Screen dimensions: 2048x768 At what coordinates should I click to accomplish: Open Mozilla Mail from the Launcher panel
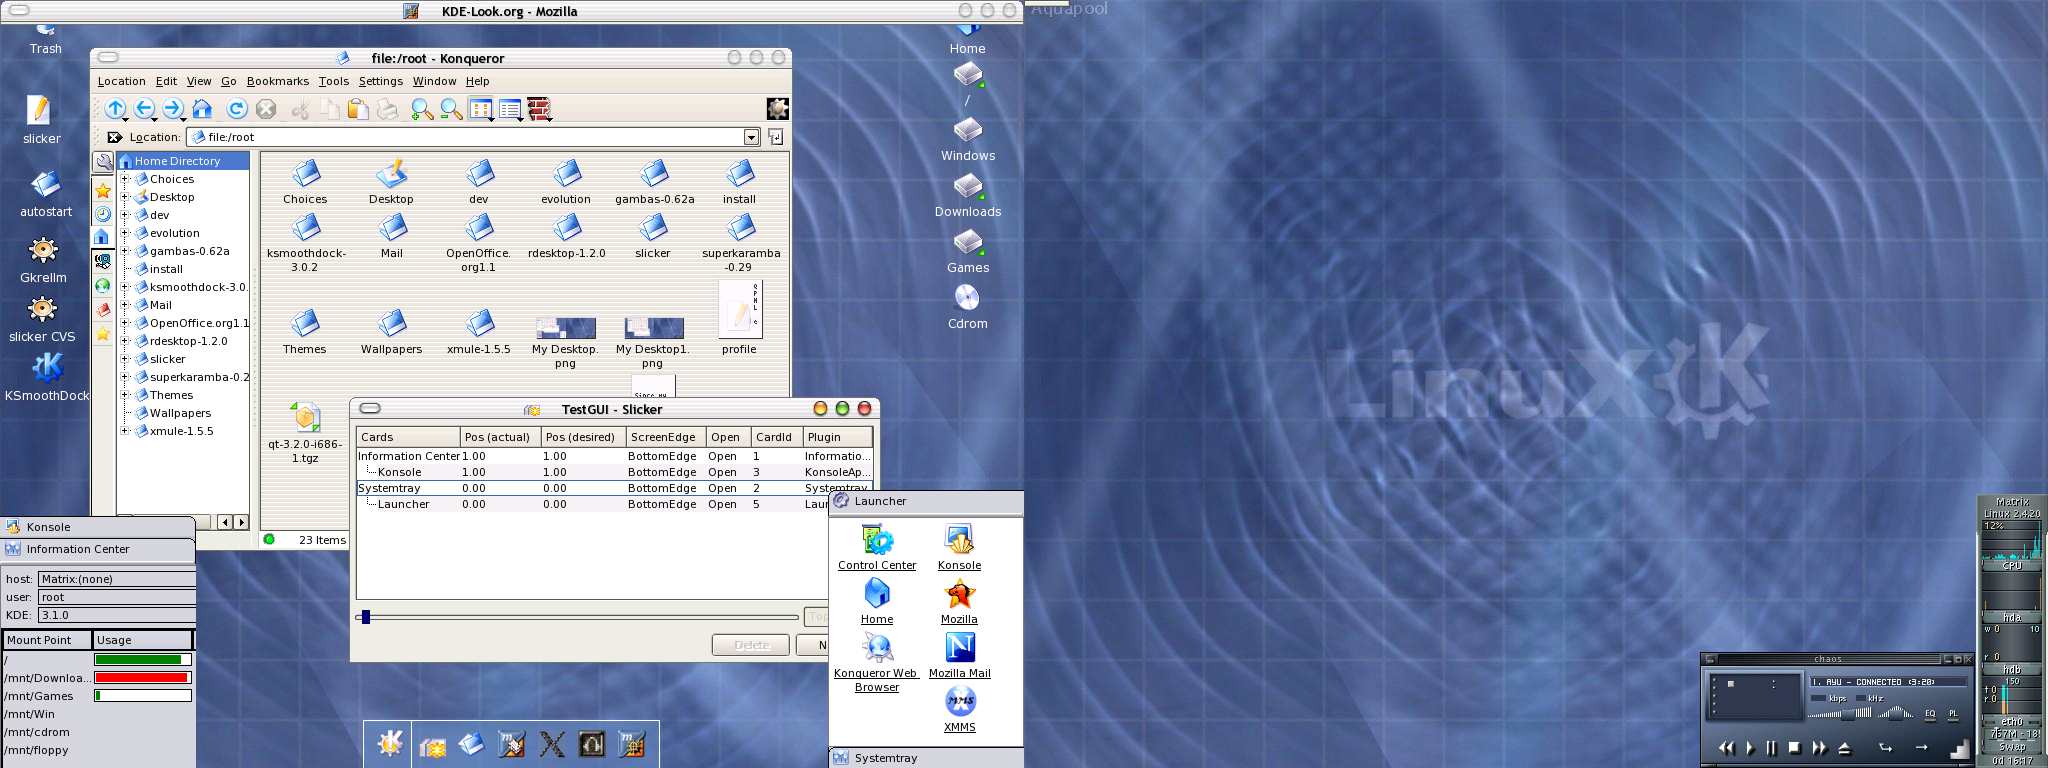(x=960, y=656)
